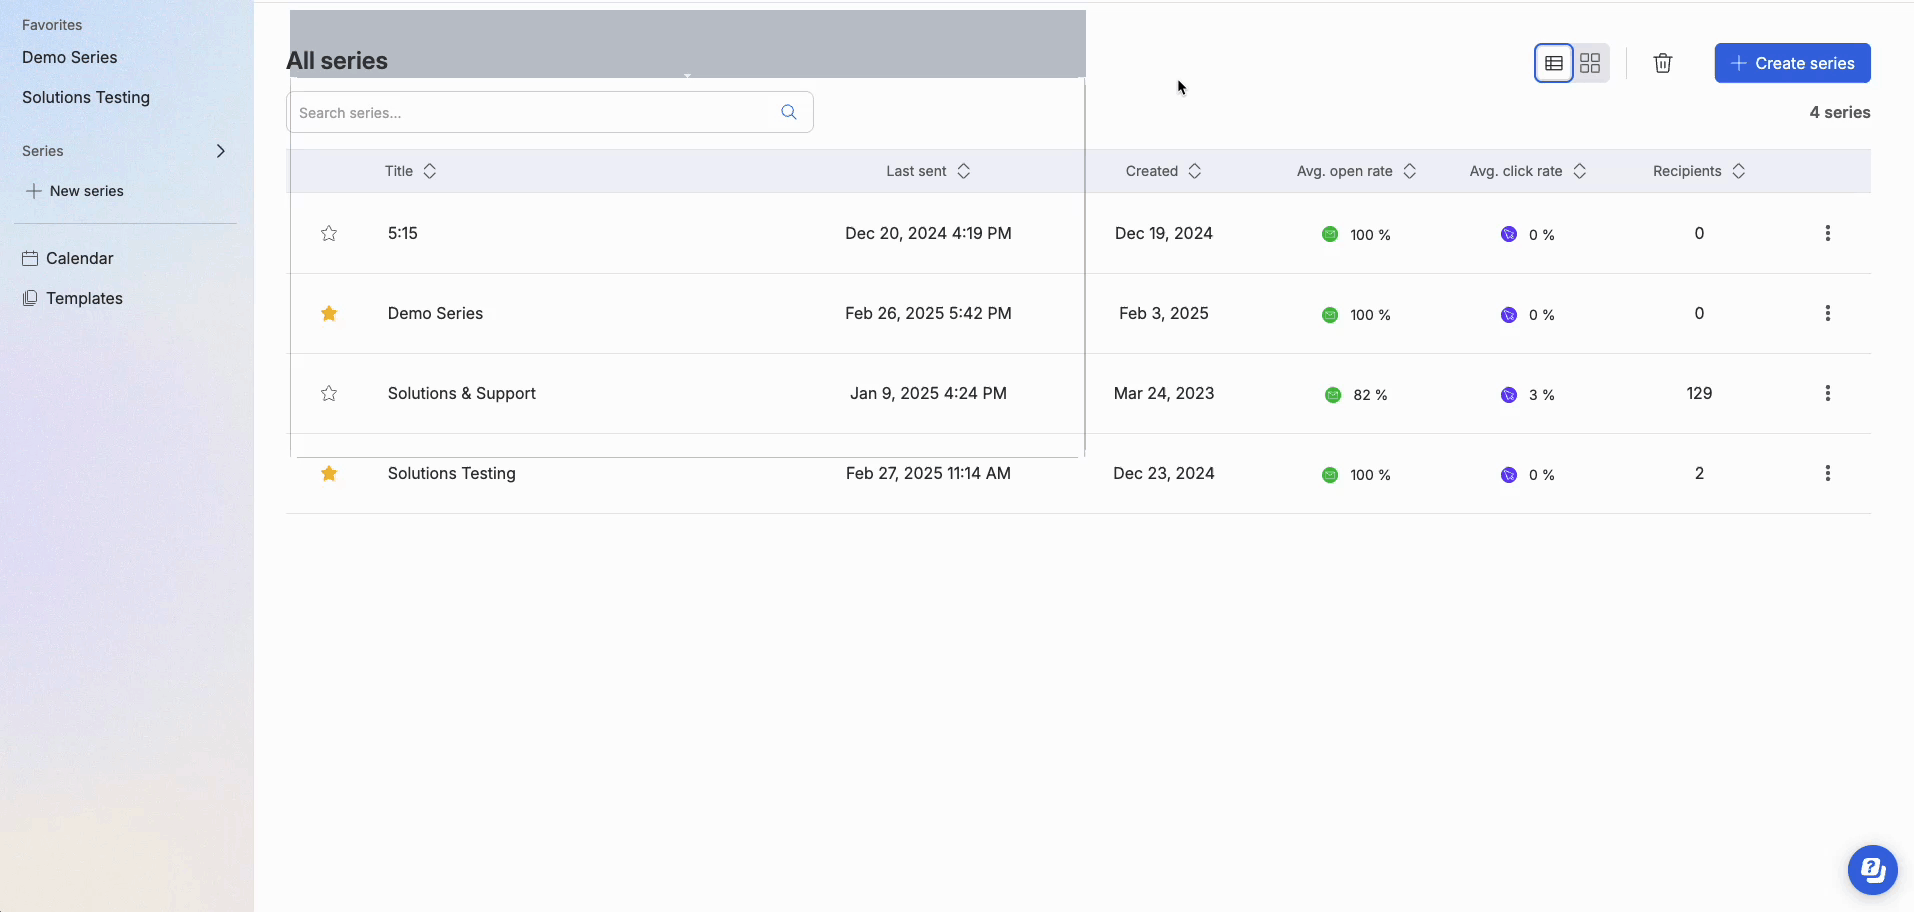
Task: Click the Create series button
Action: pos(1792,63)
